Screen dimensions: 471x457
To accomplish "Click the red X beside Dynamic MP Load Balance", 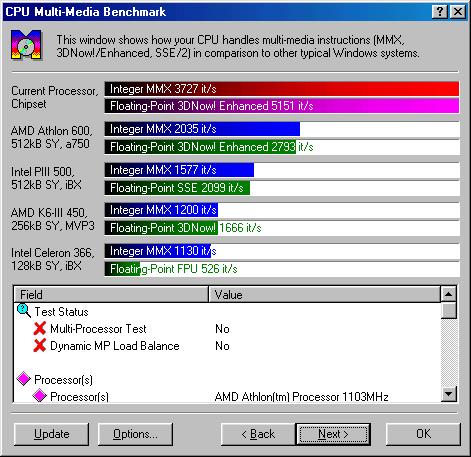I will [40, 346].
